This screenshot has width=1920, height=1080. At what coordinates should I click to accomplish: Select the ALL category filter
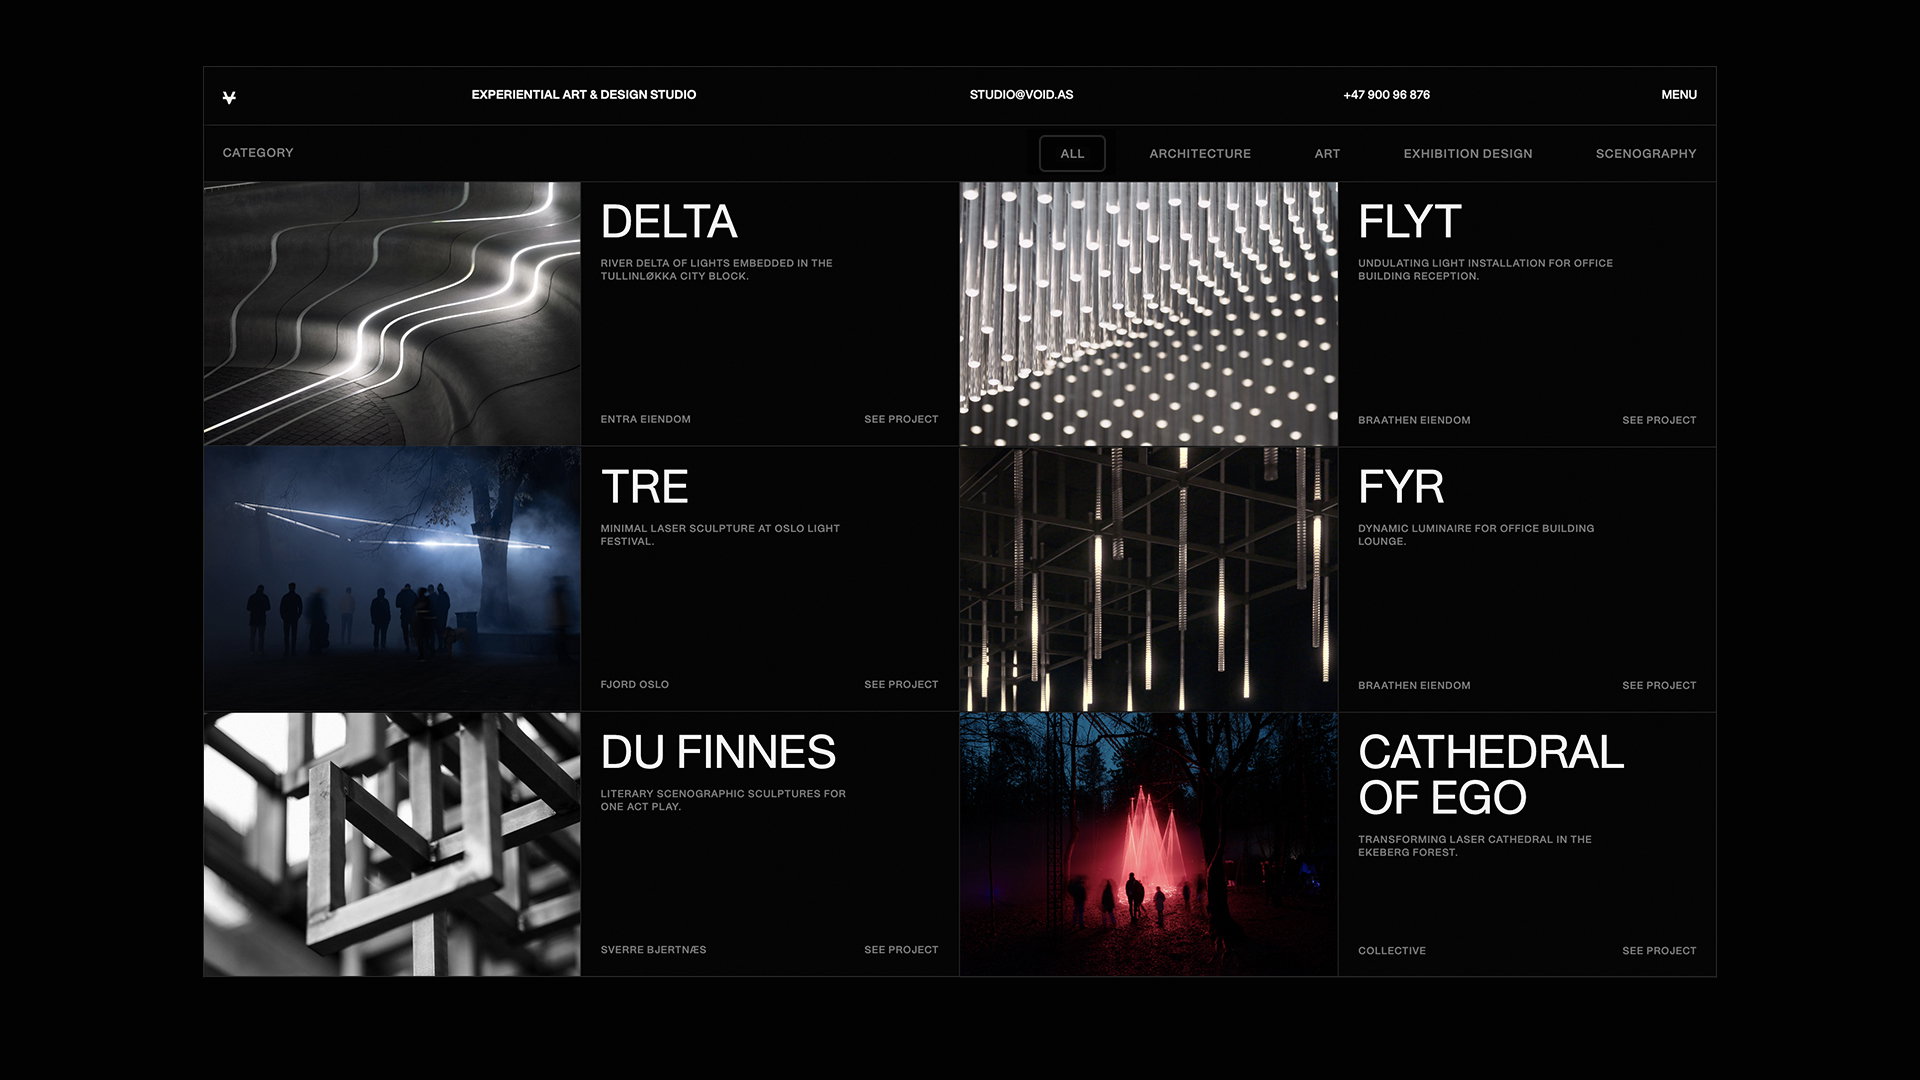(1072, 154)
